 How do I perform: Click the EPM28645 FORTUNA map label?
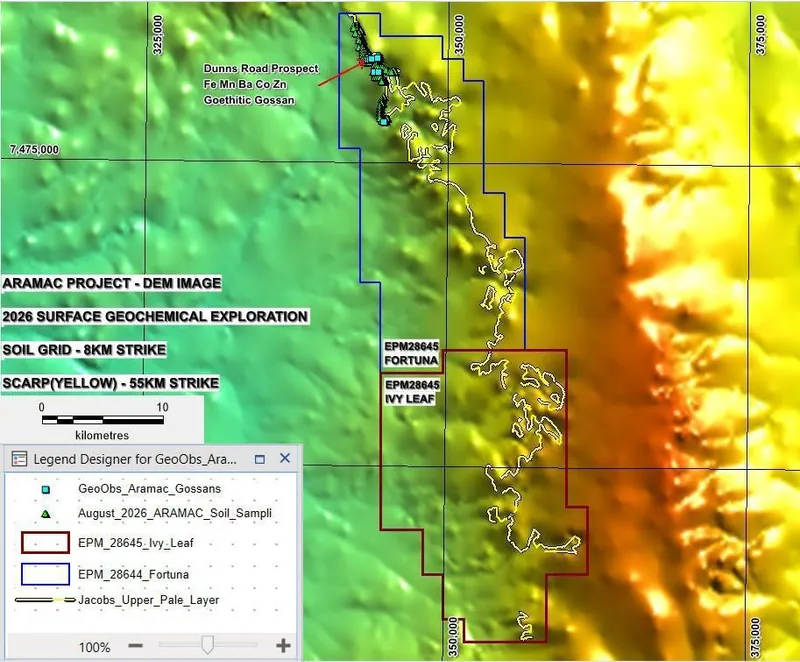(x=411, y=353)
